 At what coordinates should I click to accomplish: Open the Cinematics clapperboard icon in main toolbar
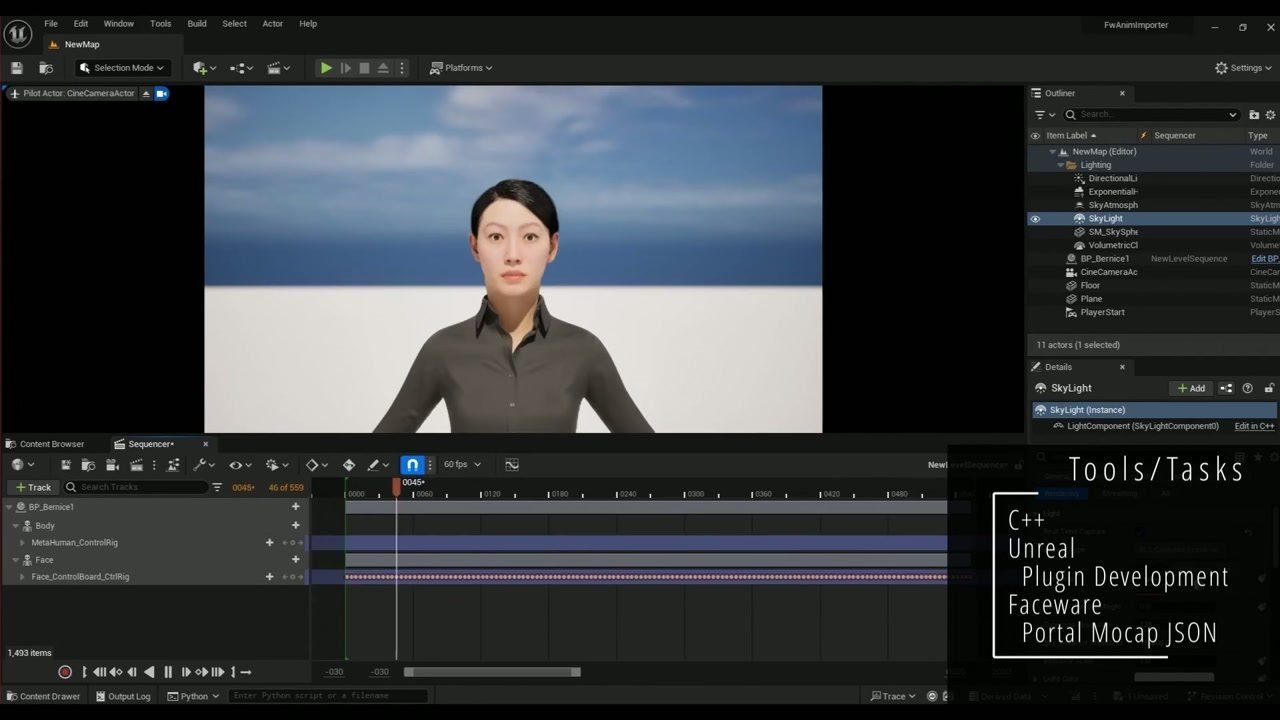[x=278, y=68]
